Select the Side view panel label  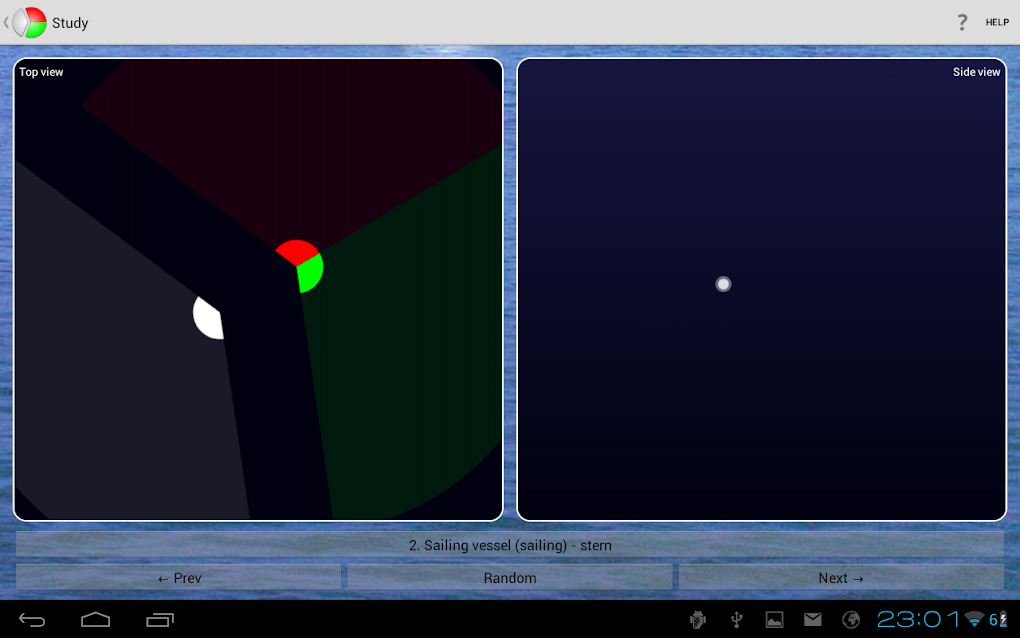coord(976,72)
